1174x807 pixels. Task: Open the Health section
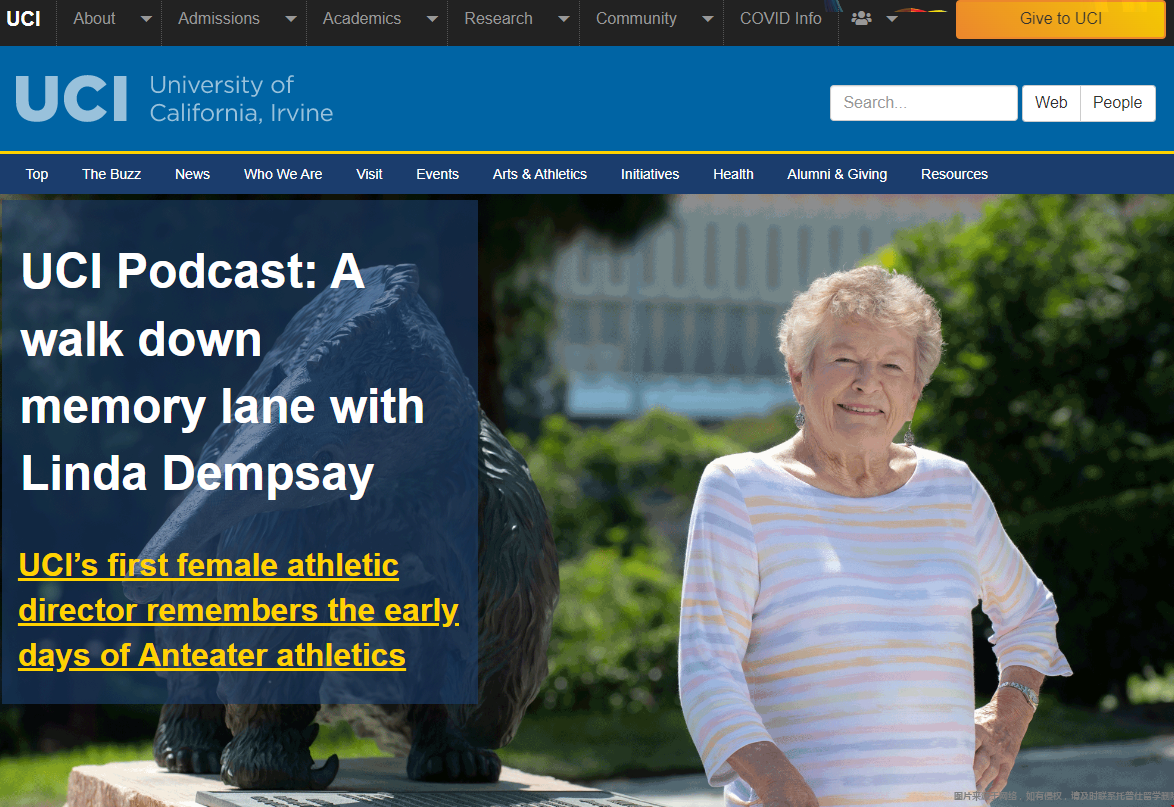pos(733,174)
